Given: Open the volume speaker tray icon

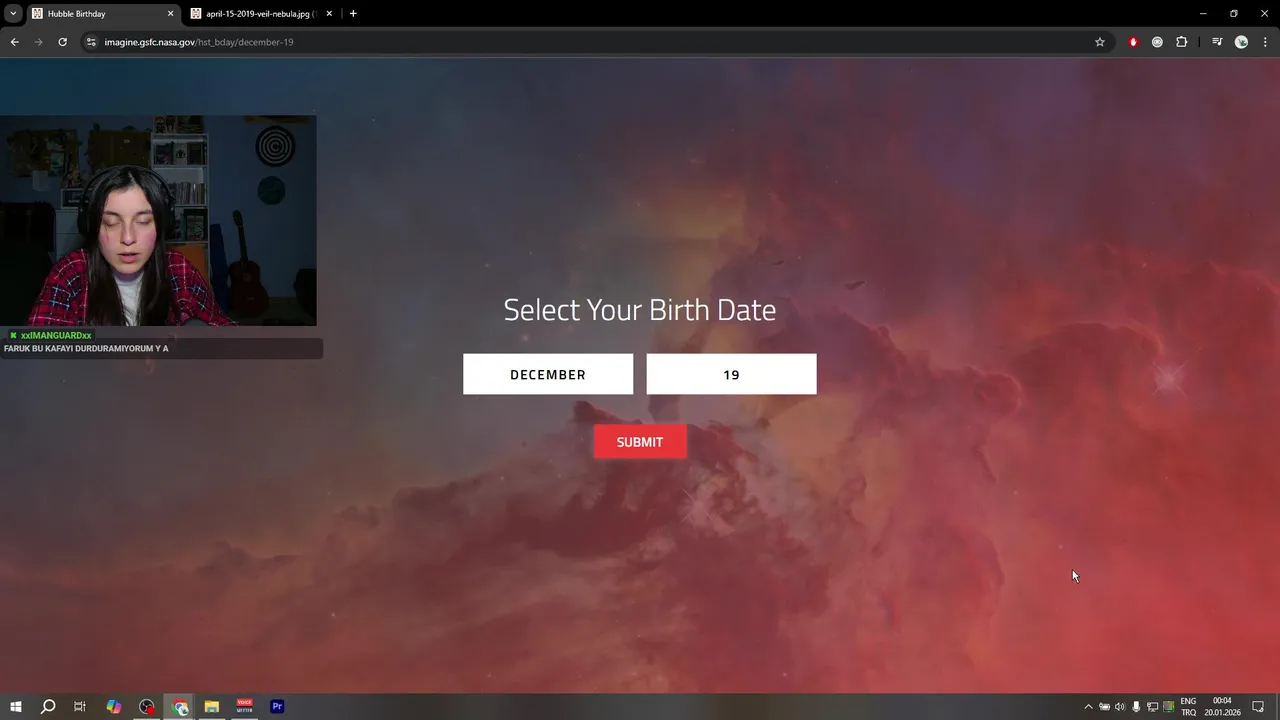Looking at the screenshot, I should [x=1120, y=707].
